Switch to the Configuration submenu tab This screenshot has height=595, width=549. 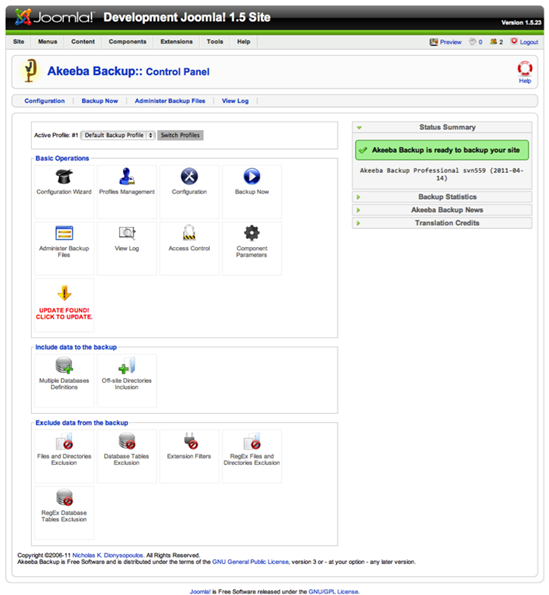point(44,101)
